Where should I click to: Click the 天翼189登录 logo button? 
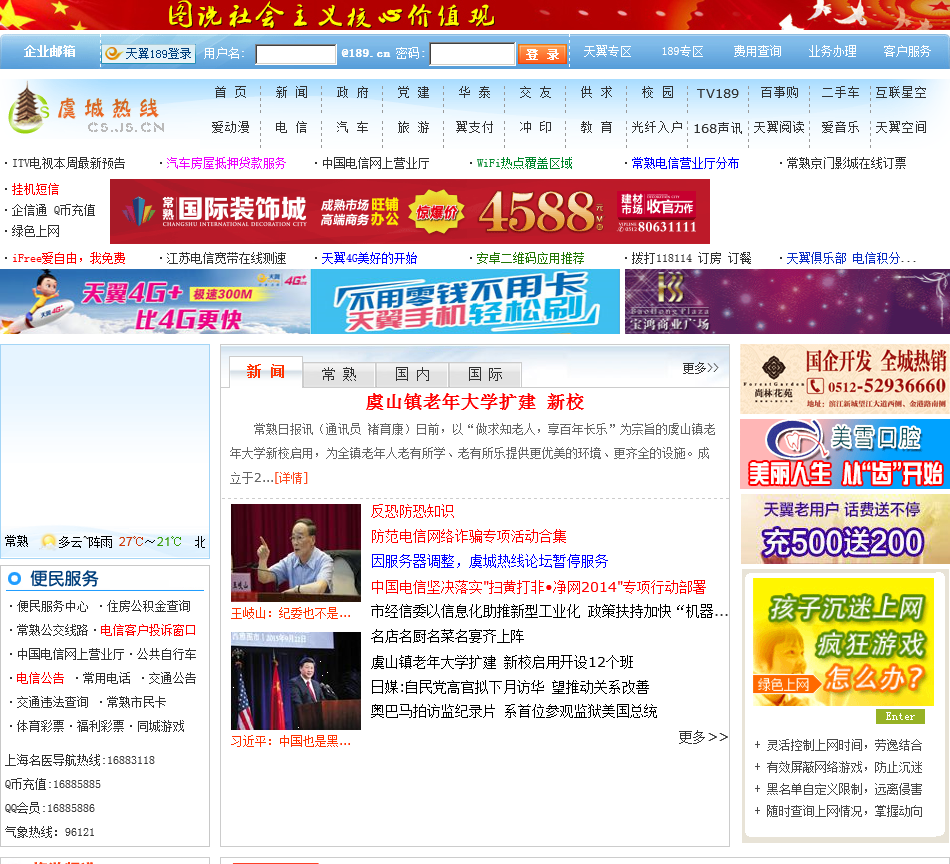click(x=148, y=53)
